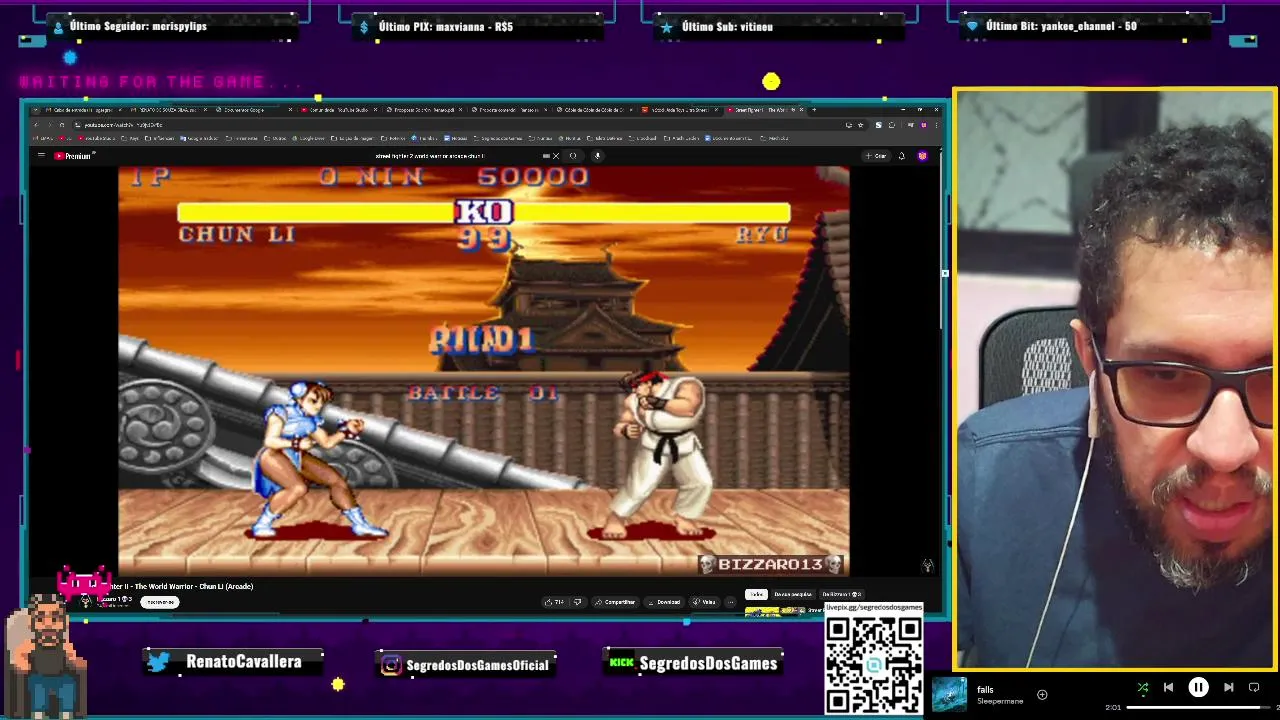The width and height of the screenshot is (1280, 720).
Task: Click the Valeu button
Action: click(705, 602)
